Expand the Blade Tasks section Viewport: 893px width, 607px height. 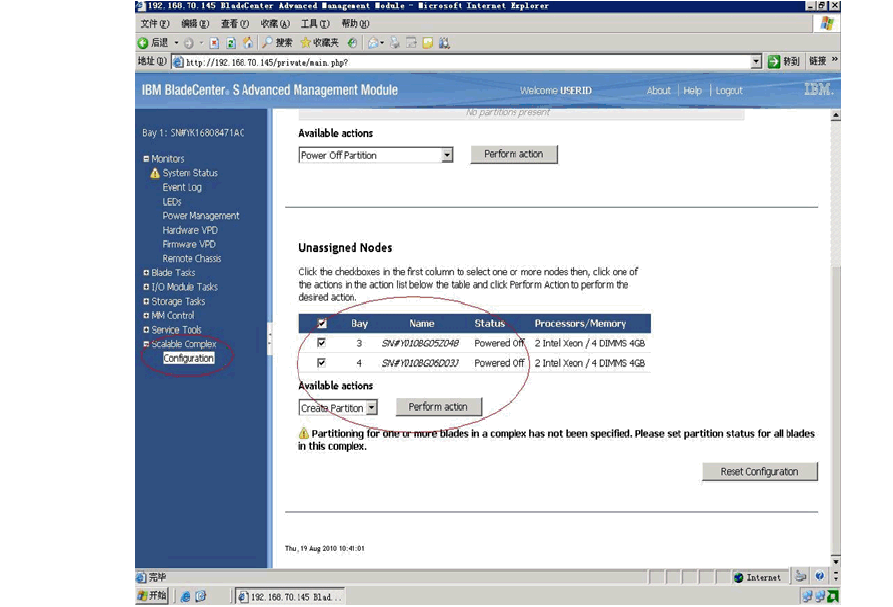point(146,273)
